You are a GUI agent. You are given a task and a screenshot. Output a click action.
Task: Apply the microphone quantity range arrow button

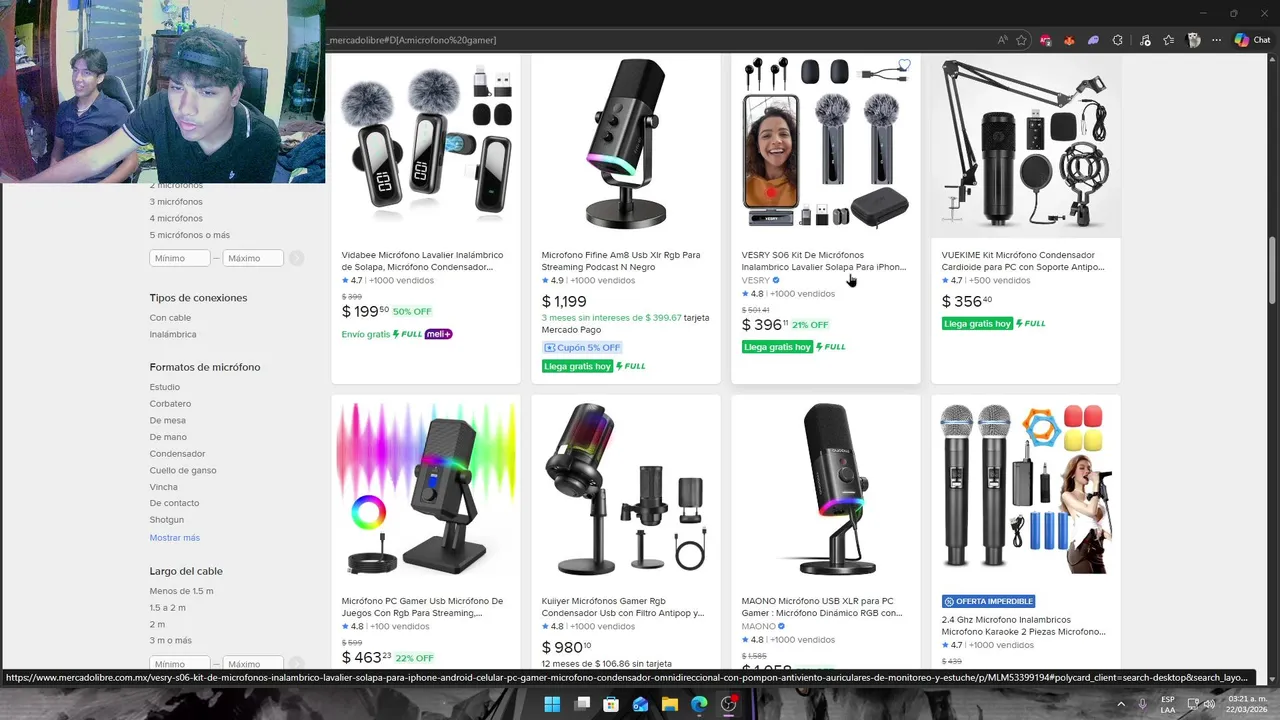pyautogui.click(x=296, y=258)
